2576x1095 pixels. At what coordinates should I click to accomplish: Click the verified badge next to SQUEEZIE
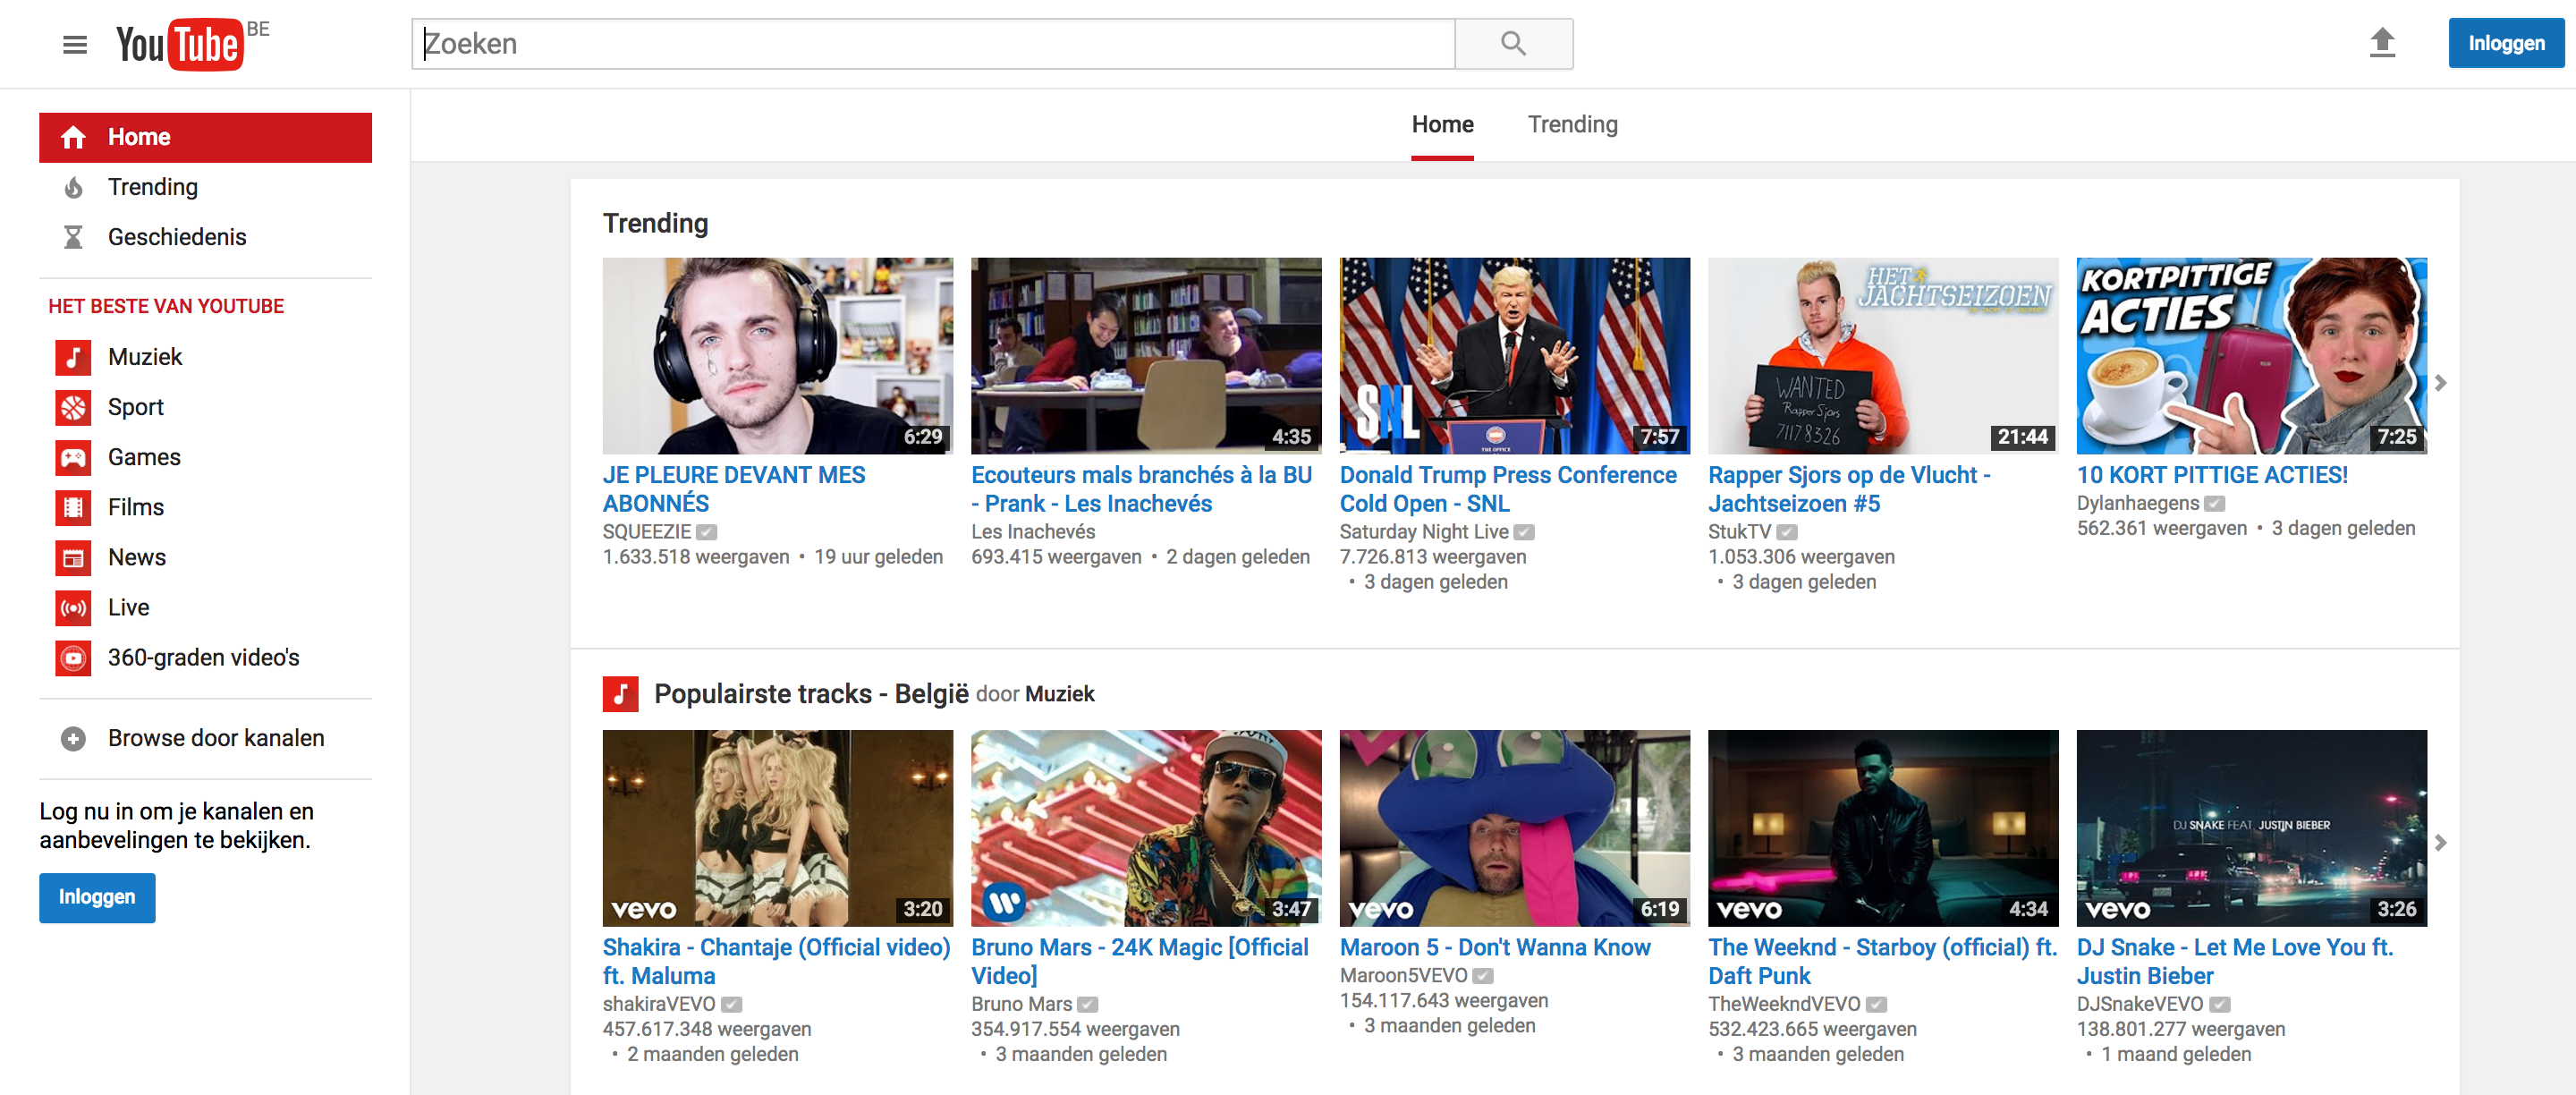coord(707,532)
